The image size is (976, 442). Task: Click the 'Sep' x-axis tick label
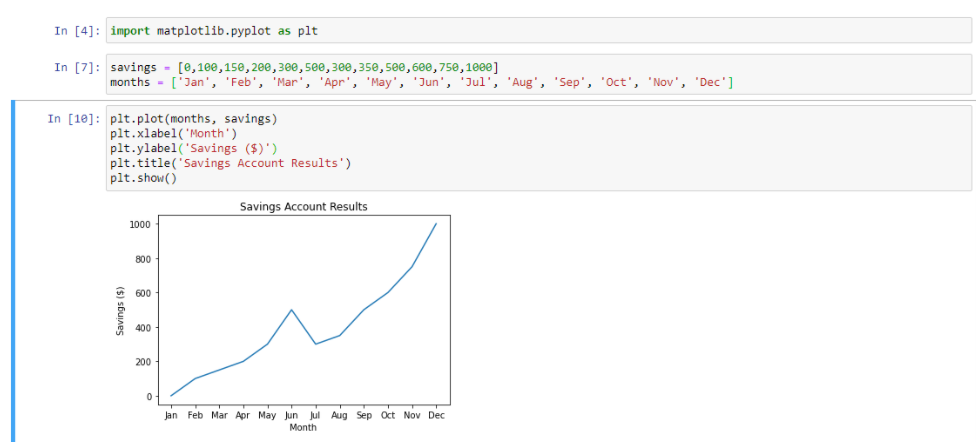364,415
